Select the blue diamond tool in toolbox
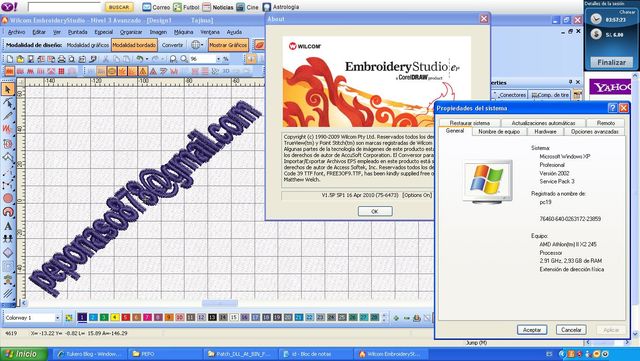Screen dimensions: 640x361 tap(8, 253)
